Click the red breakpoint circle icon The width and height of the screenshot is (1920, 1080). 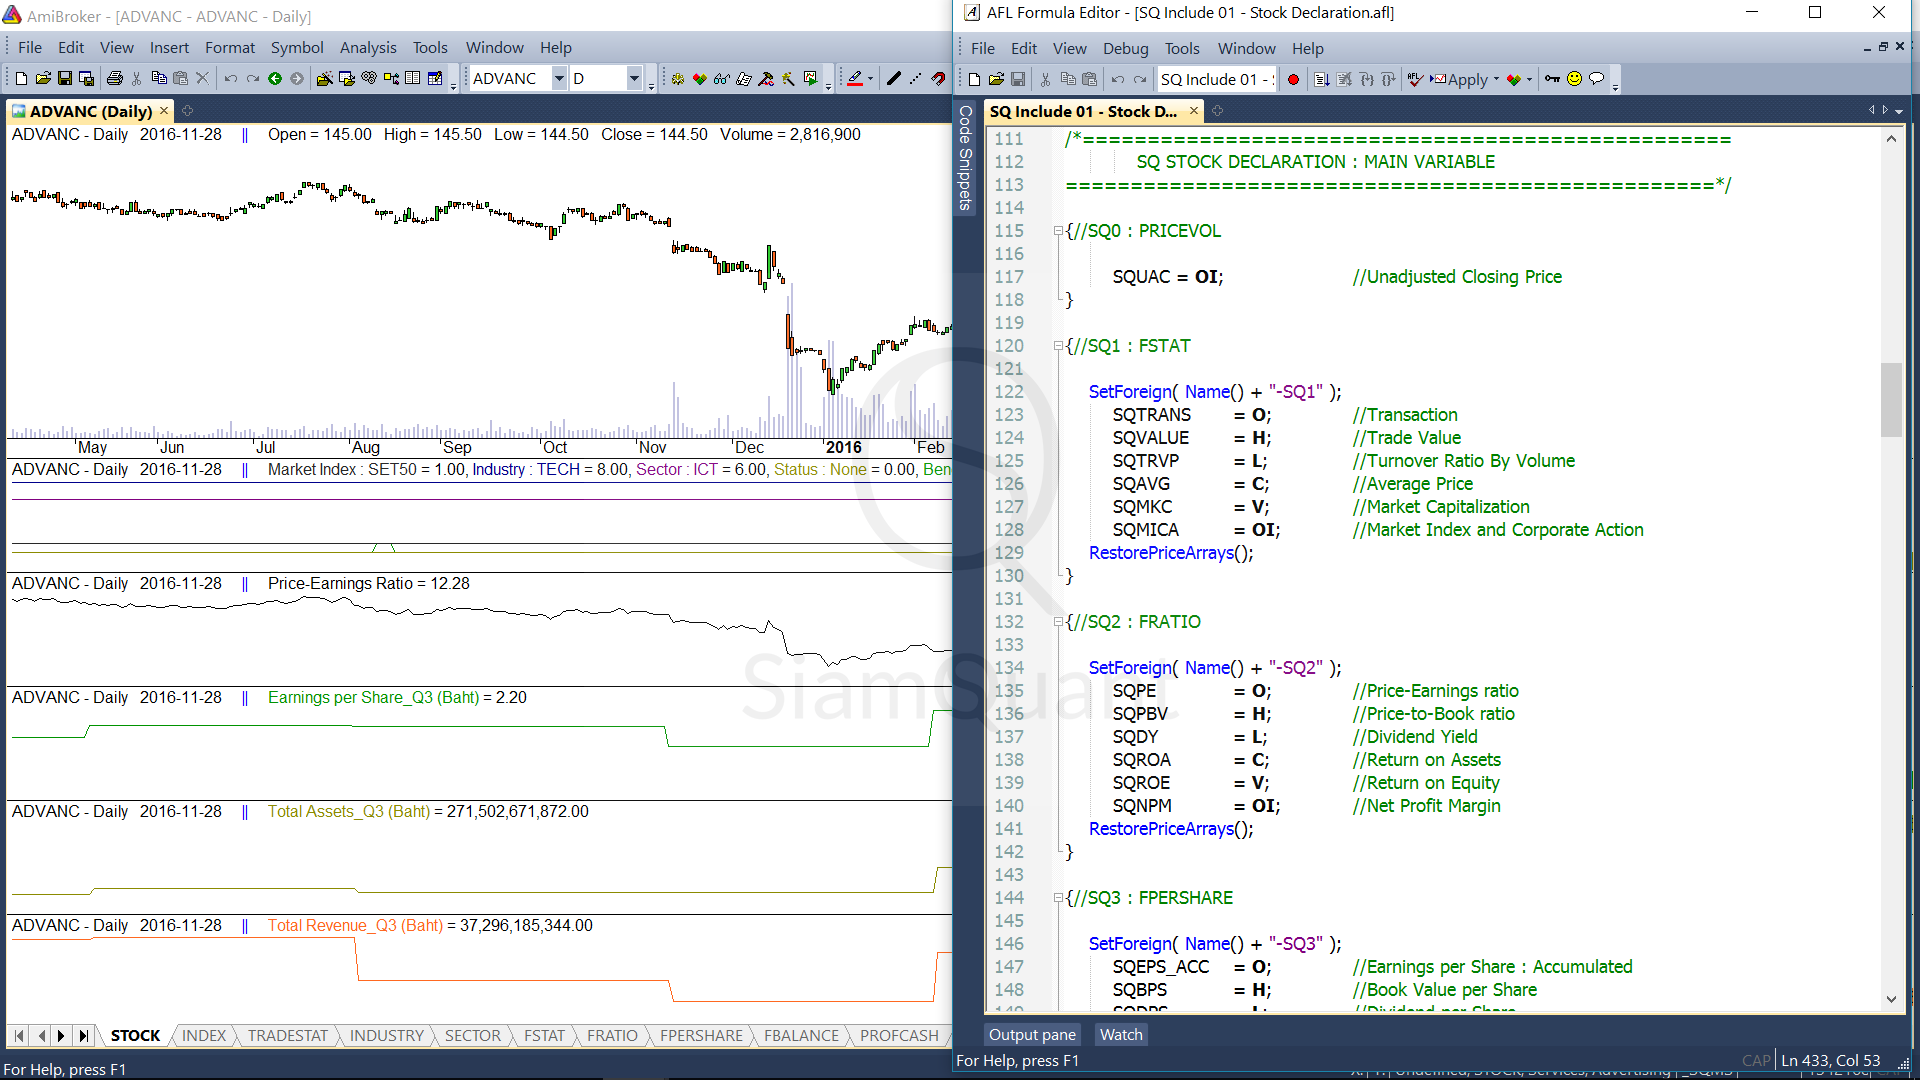click(1293, 80)
